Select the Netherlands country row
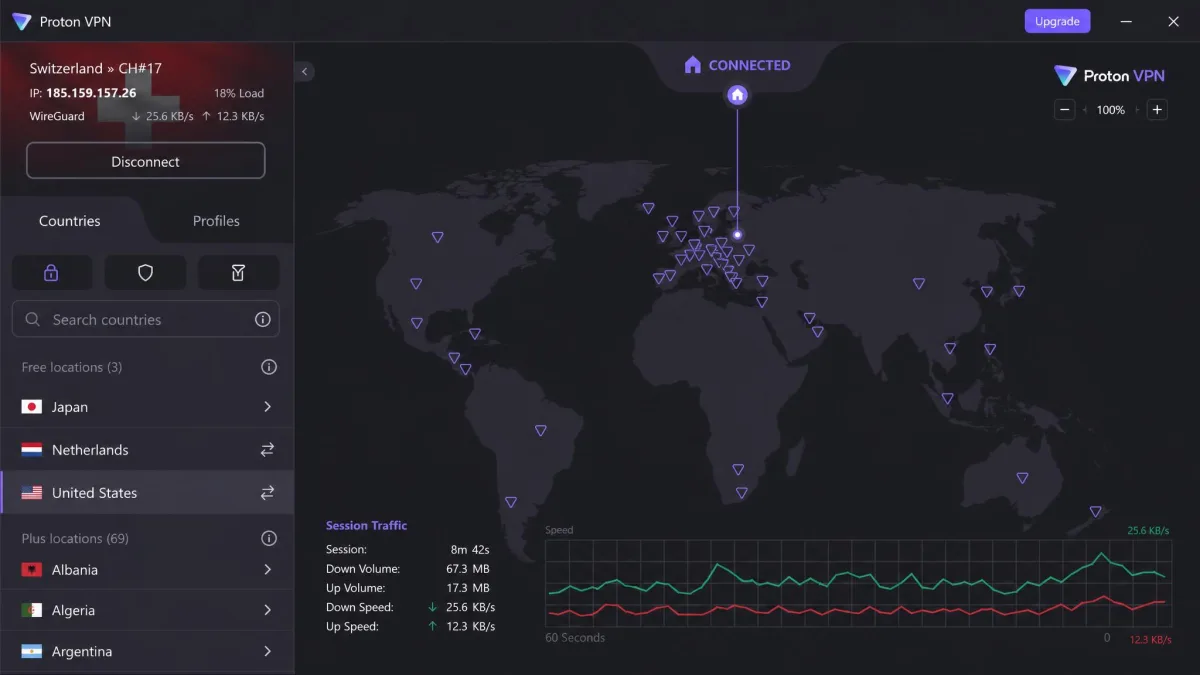The height and width of the screenshot is (675, 1200). [147, 450]
